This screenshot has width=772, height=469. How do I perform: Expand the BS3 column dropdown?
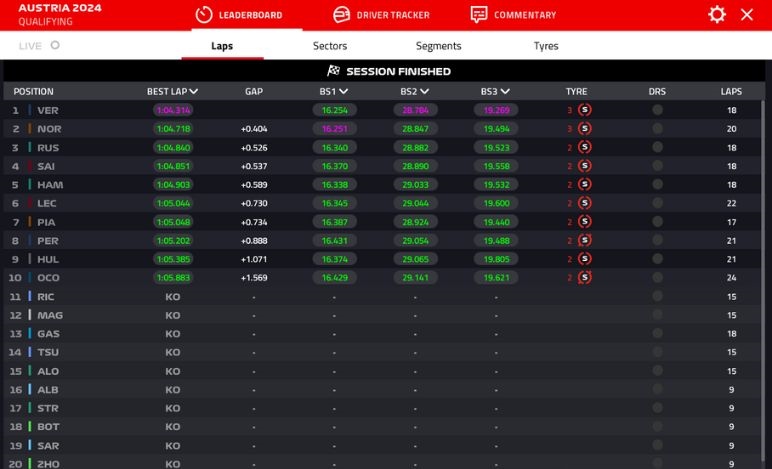(x=505, y=92)
